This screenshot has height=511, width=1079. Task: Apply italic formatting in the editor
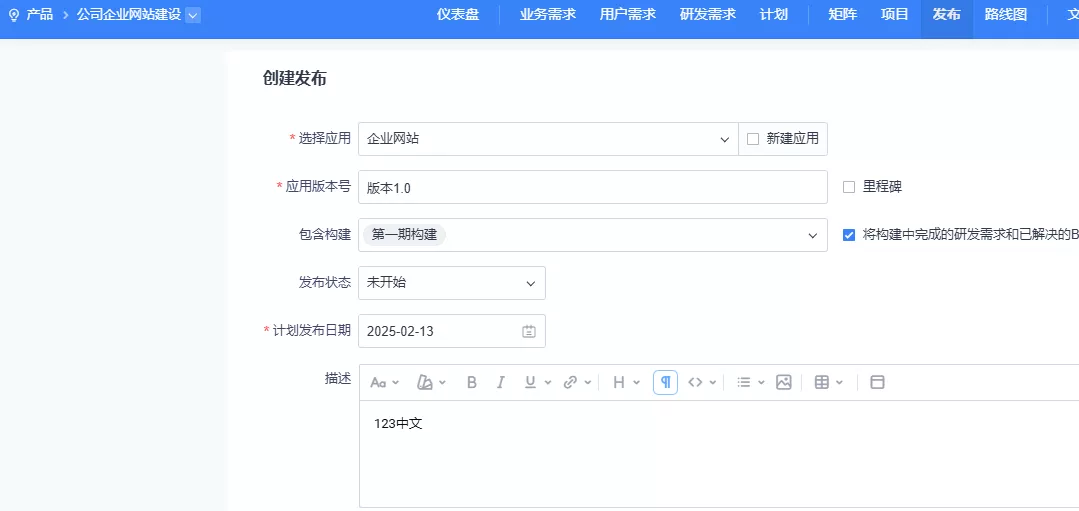pyautogui.click(x=501, y=382)
